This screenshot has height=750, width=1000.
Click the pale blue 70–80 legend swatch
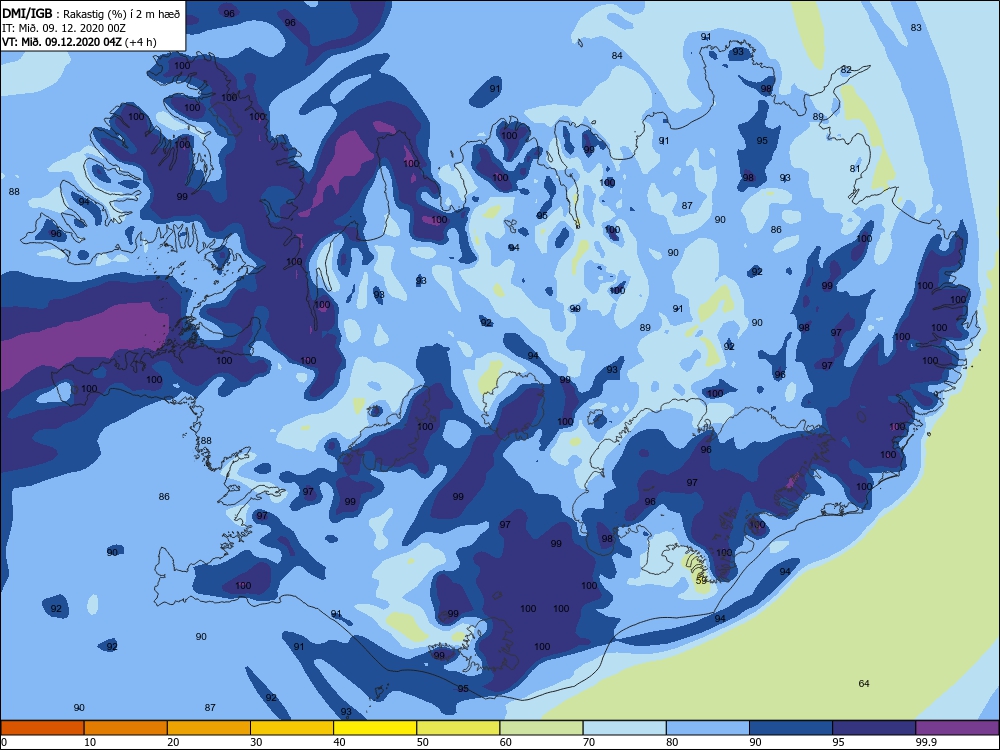click(x=625, y=728)
